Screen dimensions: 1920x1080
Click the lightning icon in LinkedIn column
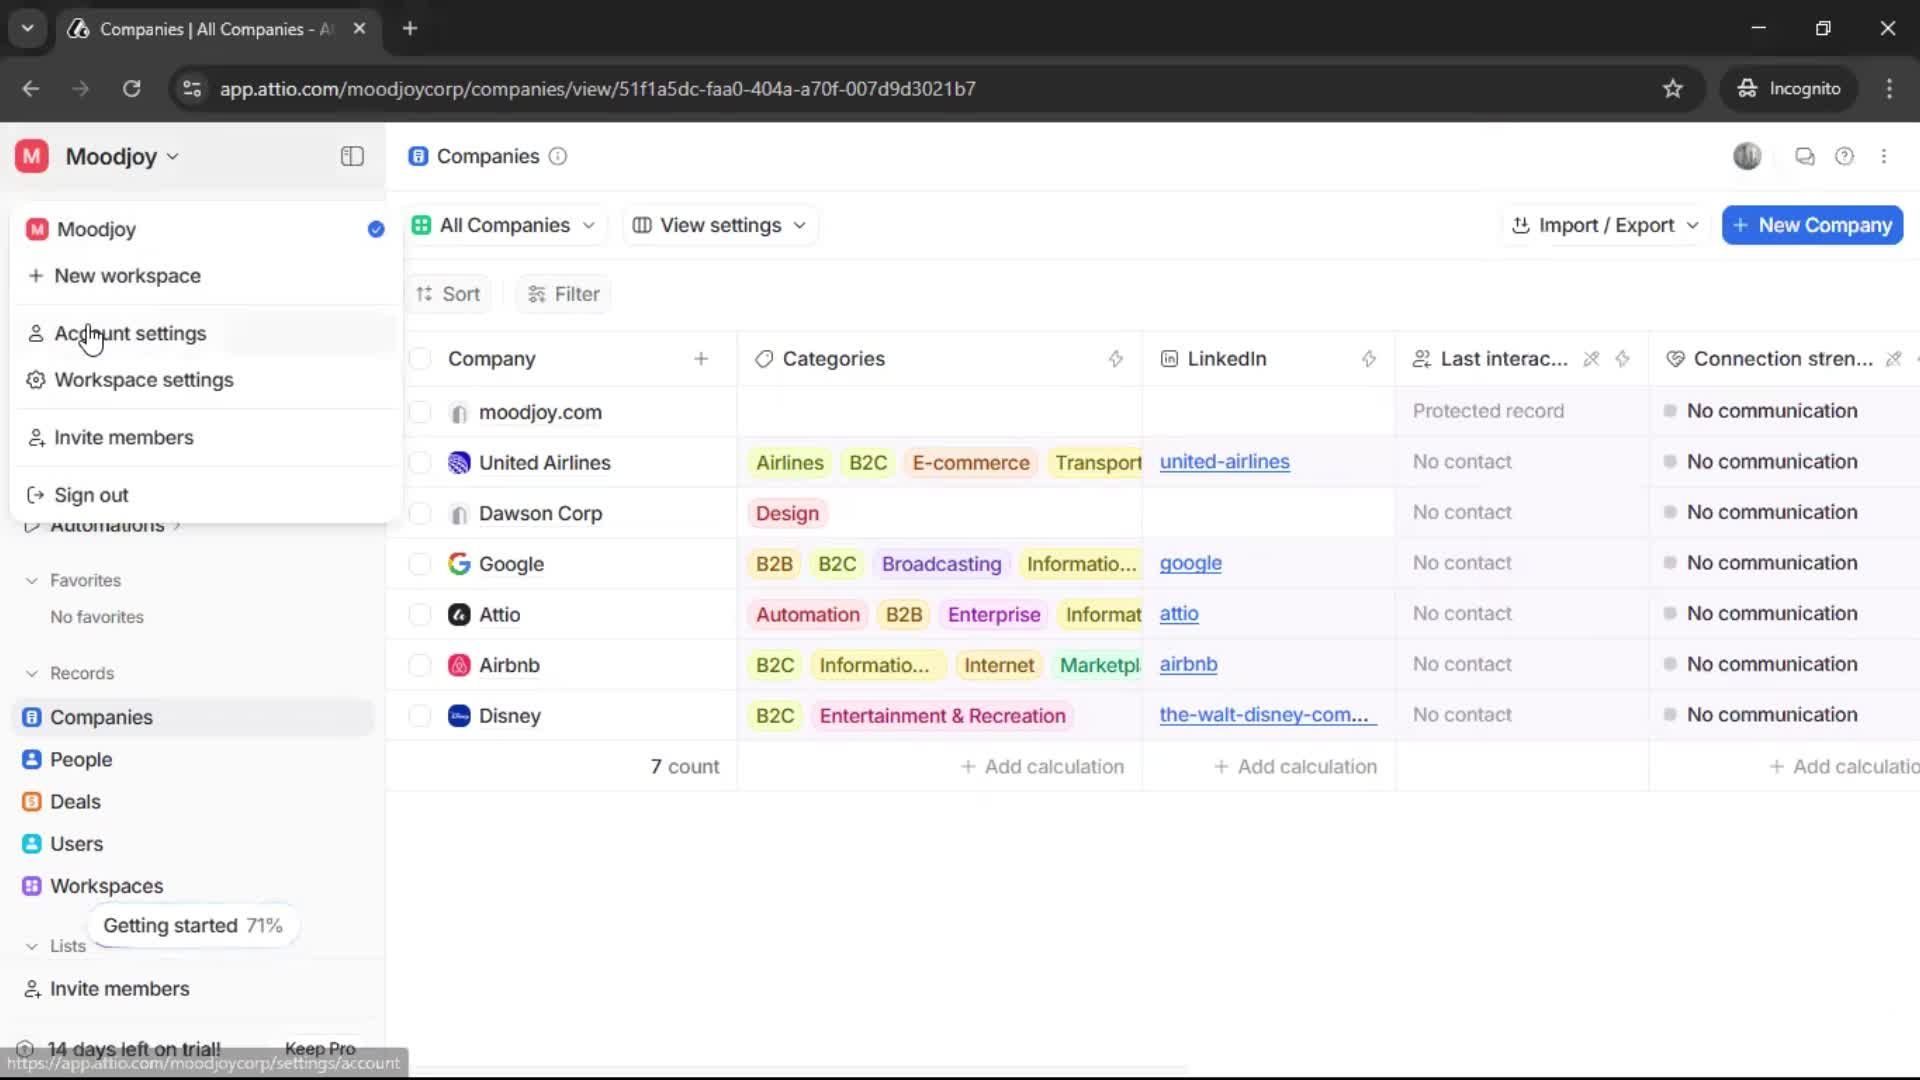(1369, 359)
